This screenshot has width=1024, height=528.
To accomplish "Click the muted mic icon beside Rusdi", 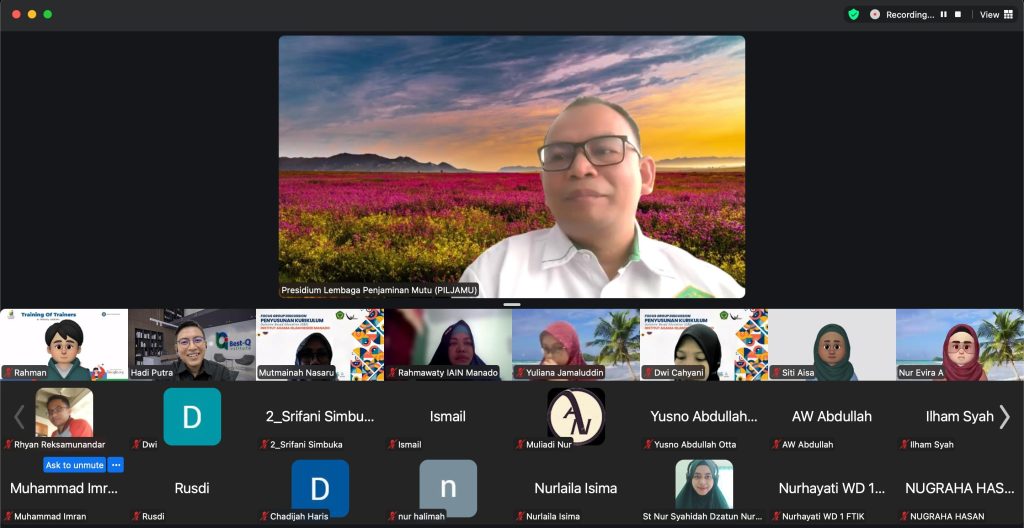I will [136, 516].
